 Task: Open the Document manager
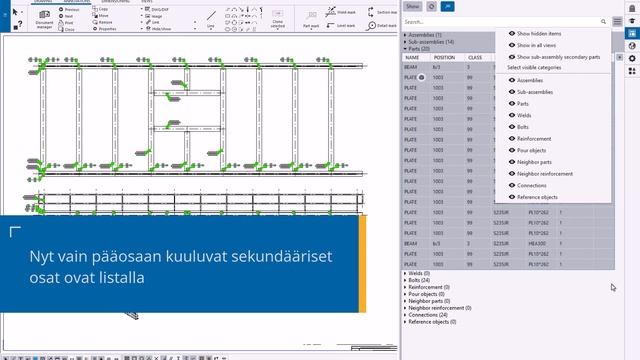(x=44, y=19)
